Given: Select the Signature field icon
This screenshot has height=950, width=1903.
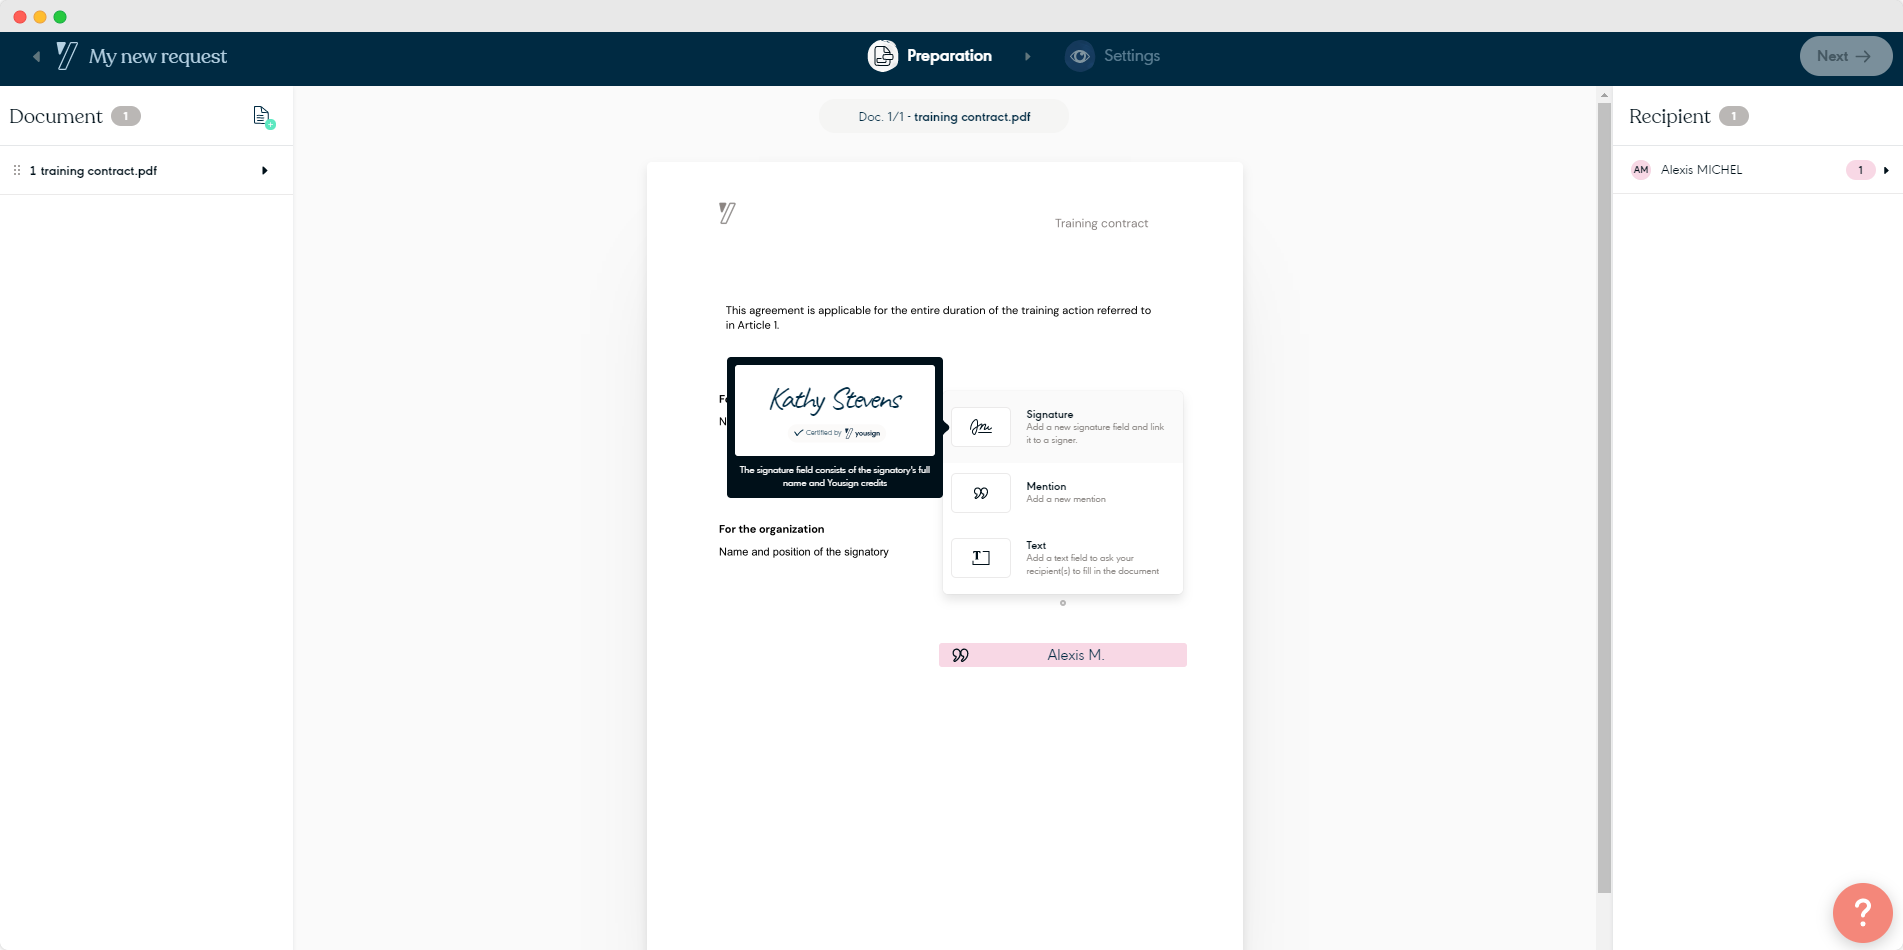Looking at the screenshot, I should (x=980, y=427).
